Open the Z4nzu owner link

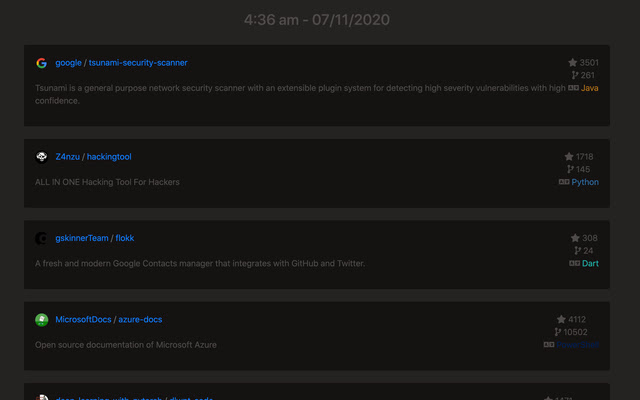click(x=67, y=157)
